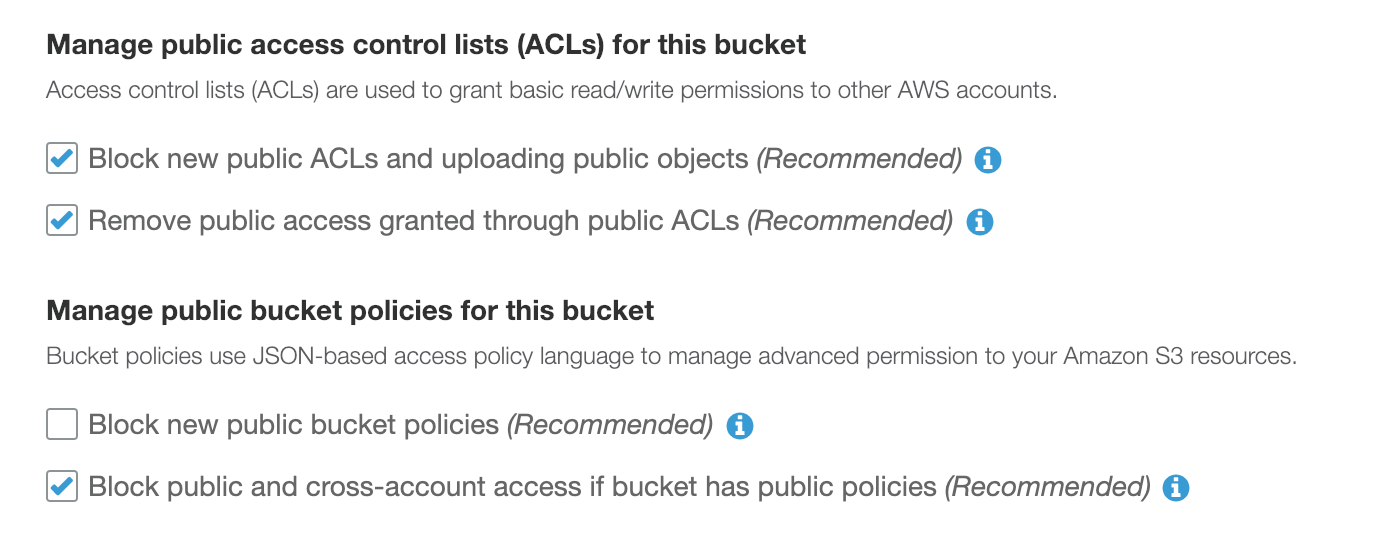Click the 'Block new public bucket policies' label text

tap(294, 425)
